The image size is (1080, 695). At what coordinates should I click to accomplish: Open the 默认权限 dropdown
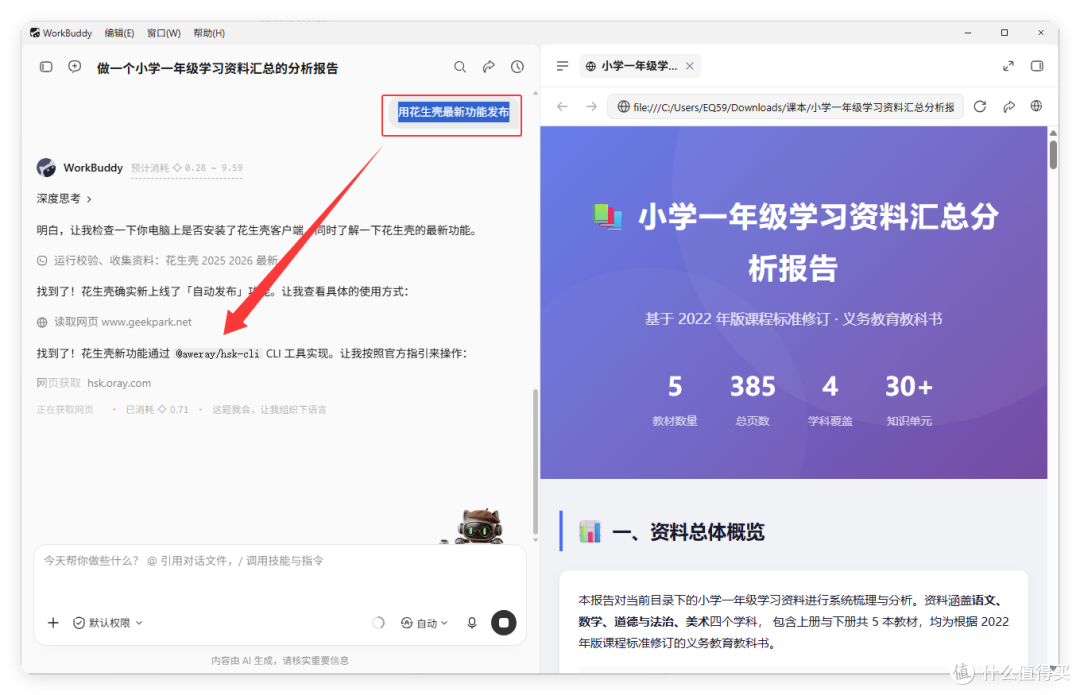coord(108,623)
